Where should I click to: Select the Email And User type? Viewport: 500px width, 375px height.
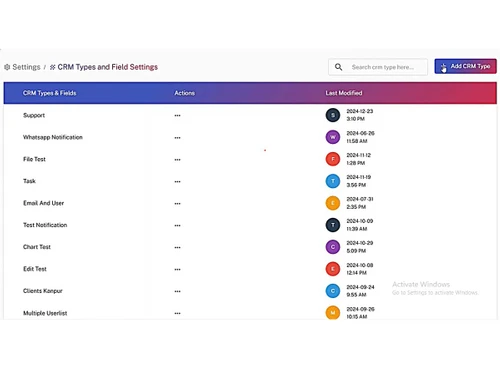pyautogui.click(x=43, y=203)
